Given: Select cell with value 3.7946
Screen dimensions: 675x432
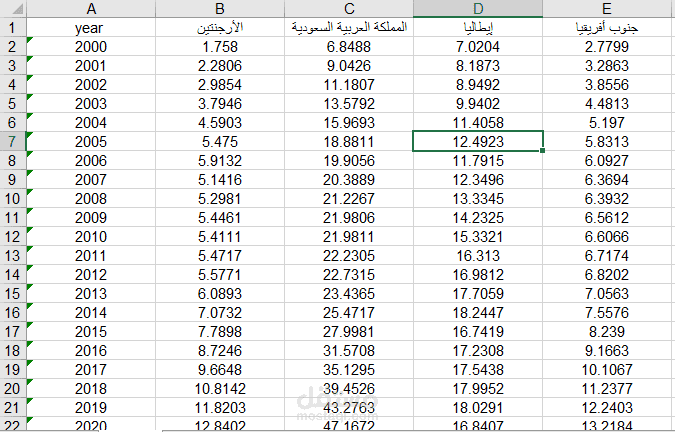Looking at the screenshot, I should point(220,104).
